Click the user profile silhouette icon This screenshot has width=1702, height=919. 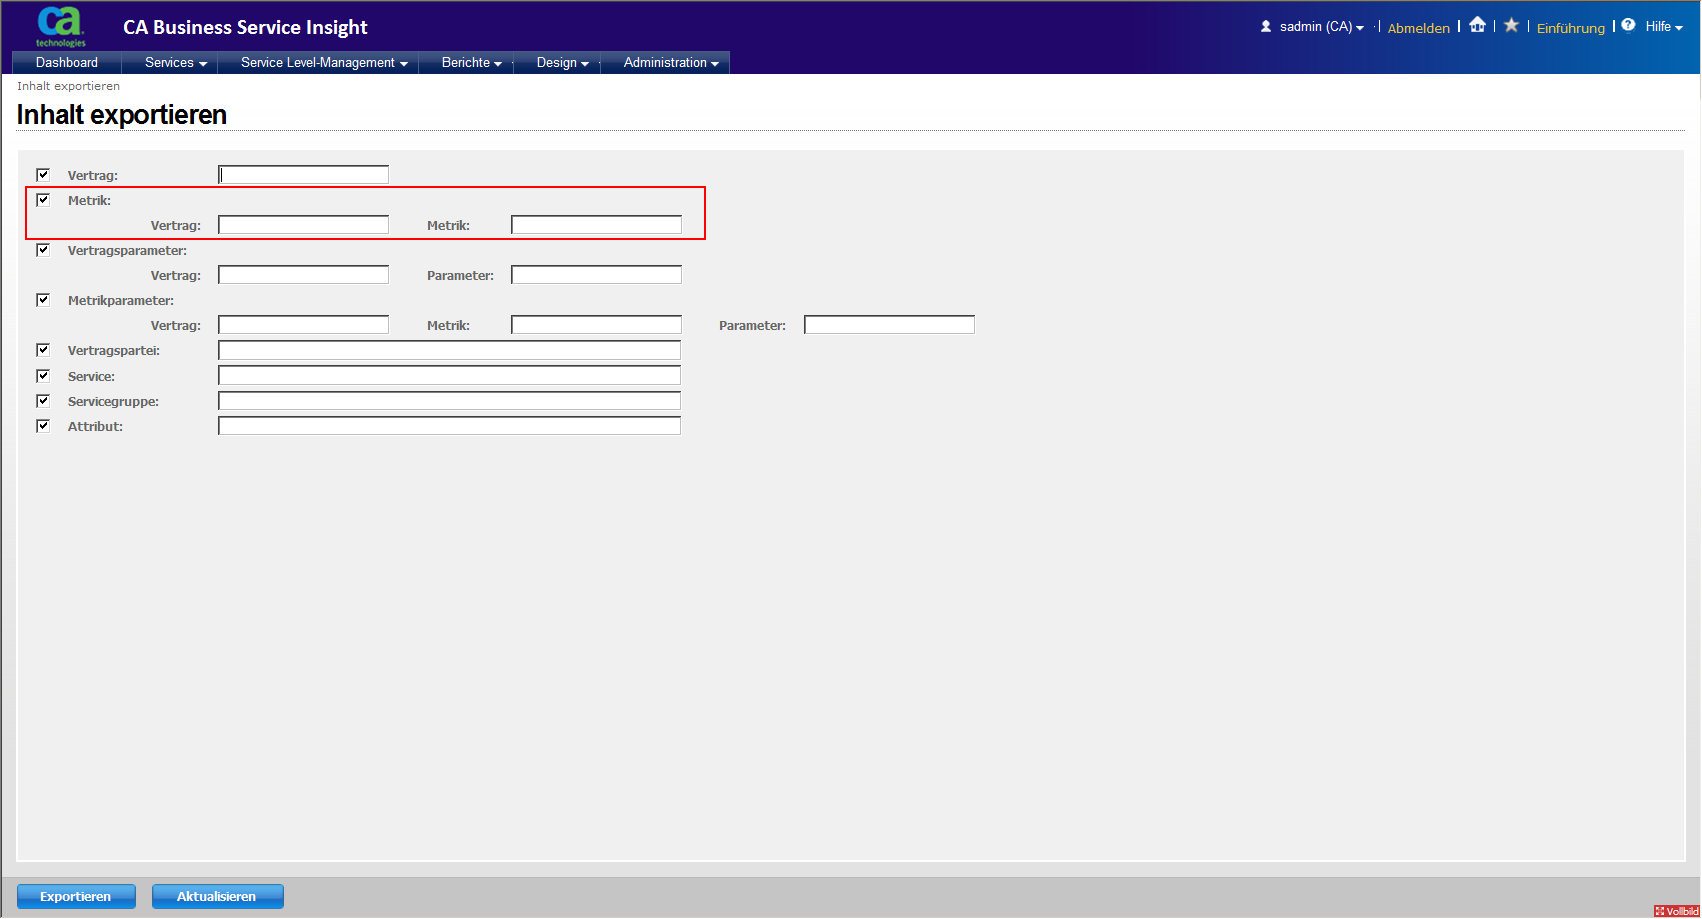pos(1266,27)
